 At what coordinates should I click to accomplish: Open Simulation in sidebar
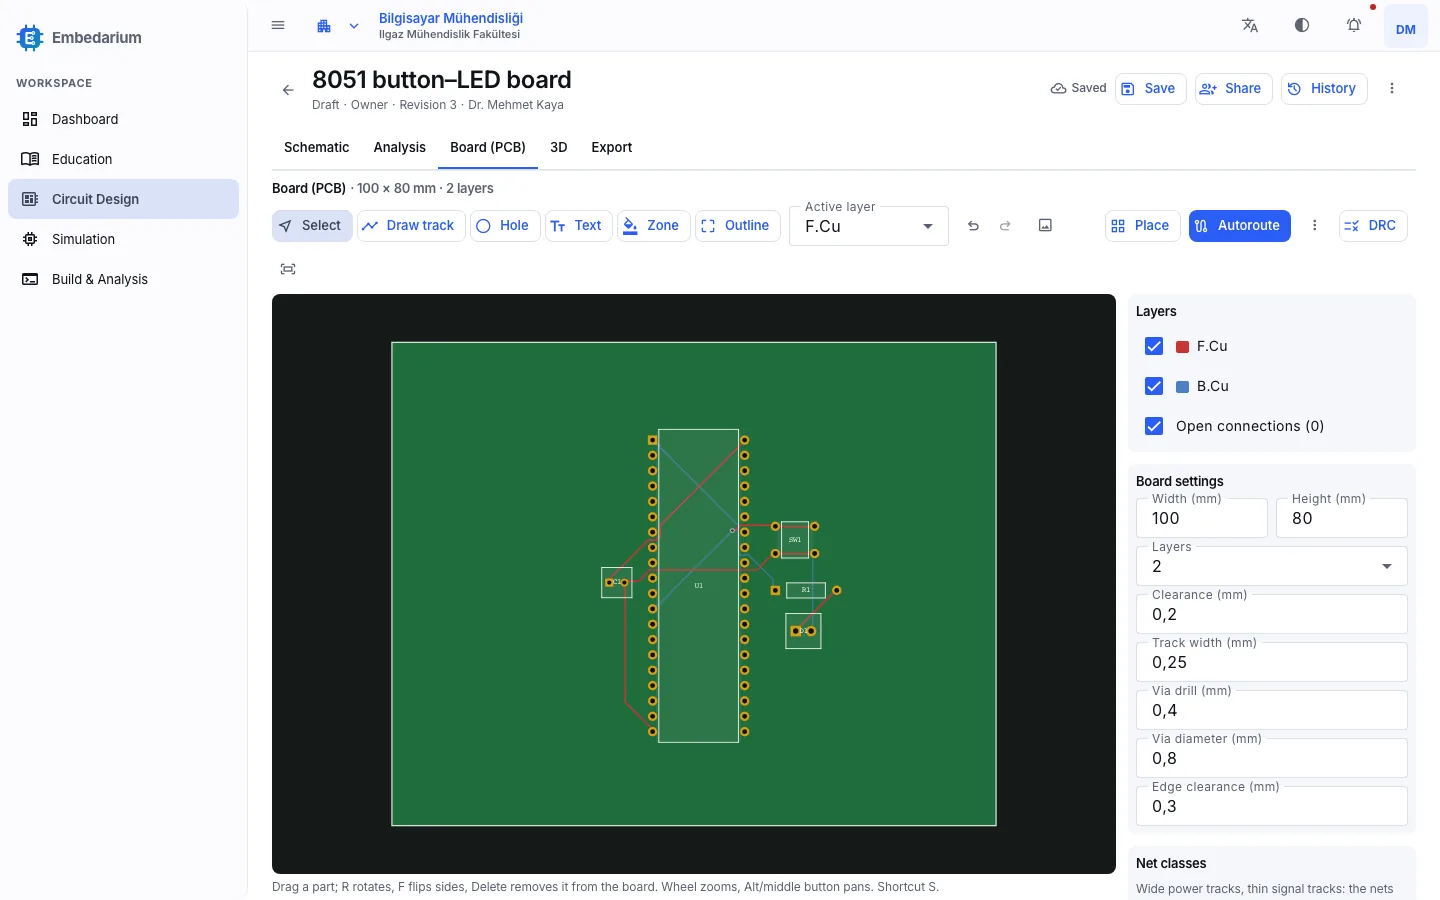(x=124, y=239)
